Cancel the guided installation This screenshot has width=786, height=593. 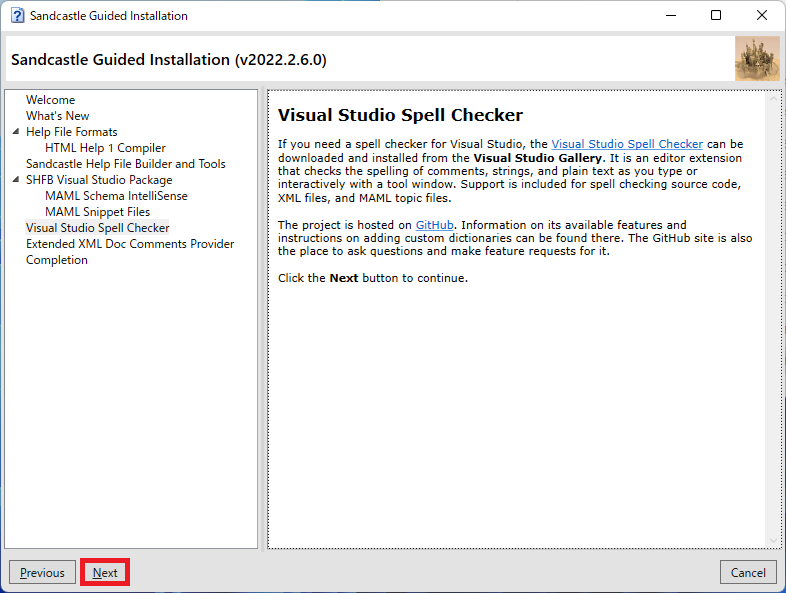coord(748,572)
